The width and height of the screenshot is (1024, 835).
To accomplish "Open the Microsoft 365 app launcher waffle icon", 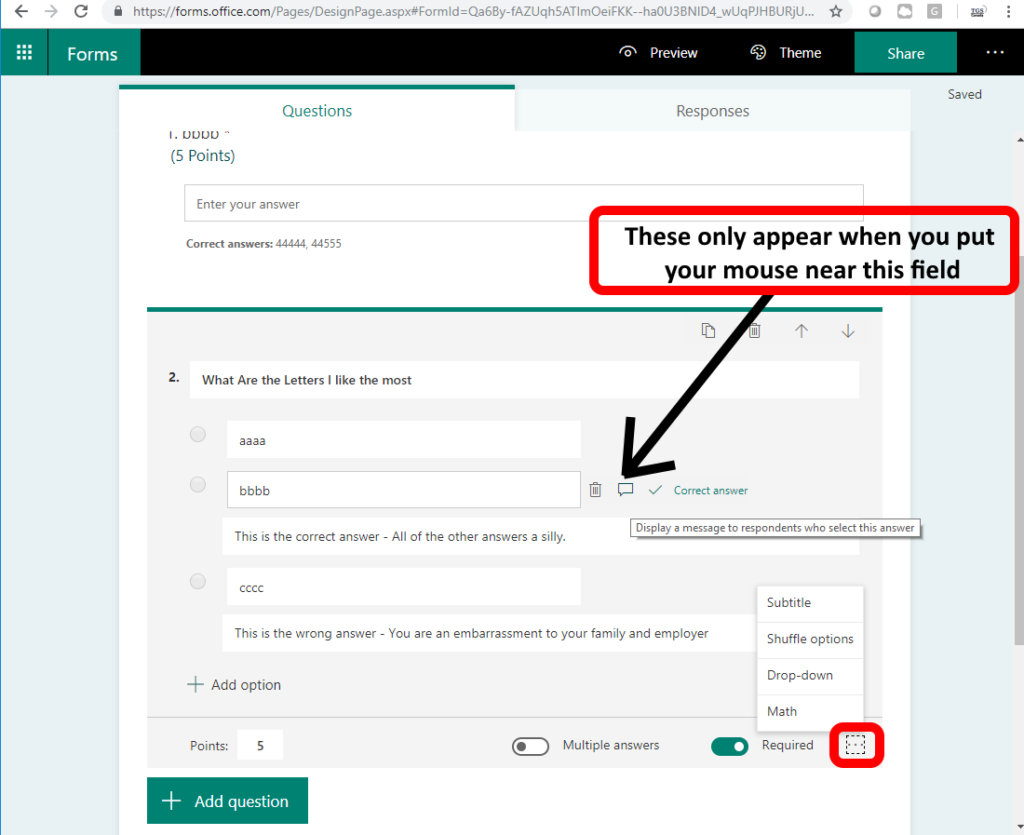I will pos(22,51).
